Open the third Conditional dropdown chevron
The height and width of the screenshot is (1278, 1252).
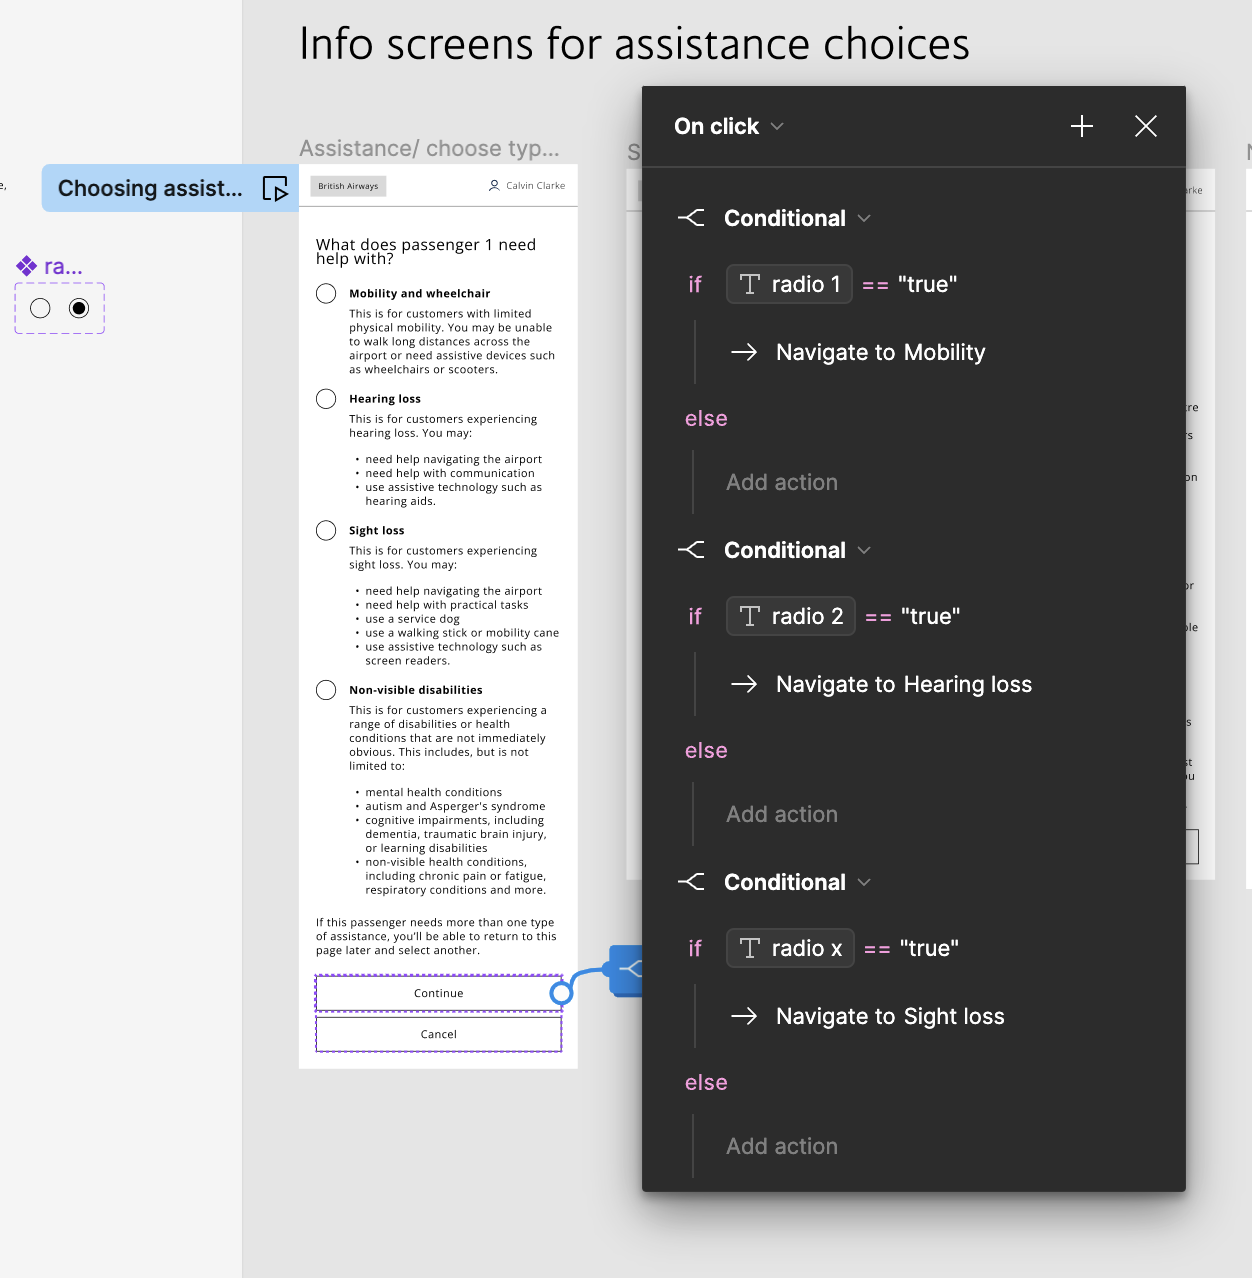tap(864, 882)
